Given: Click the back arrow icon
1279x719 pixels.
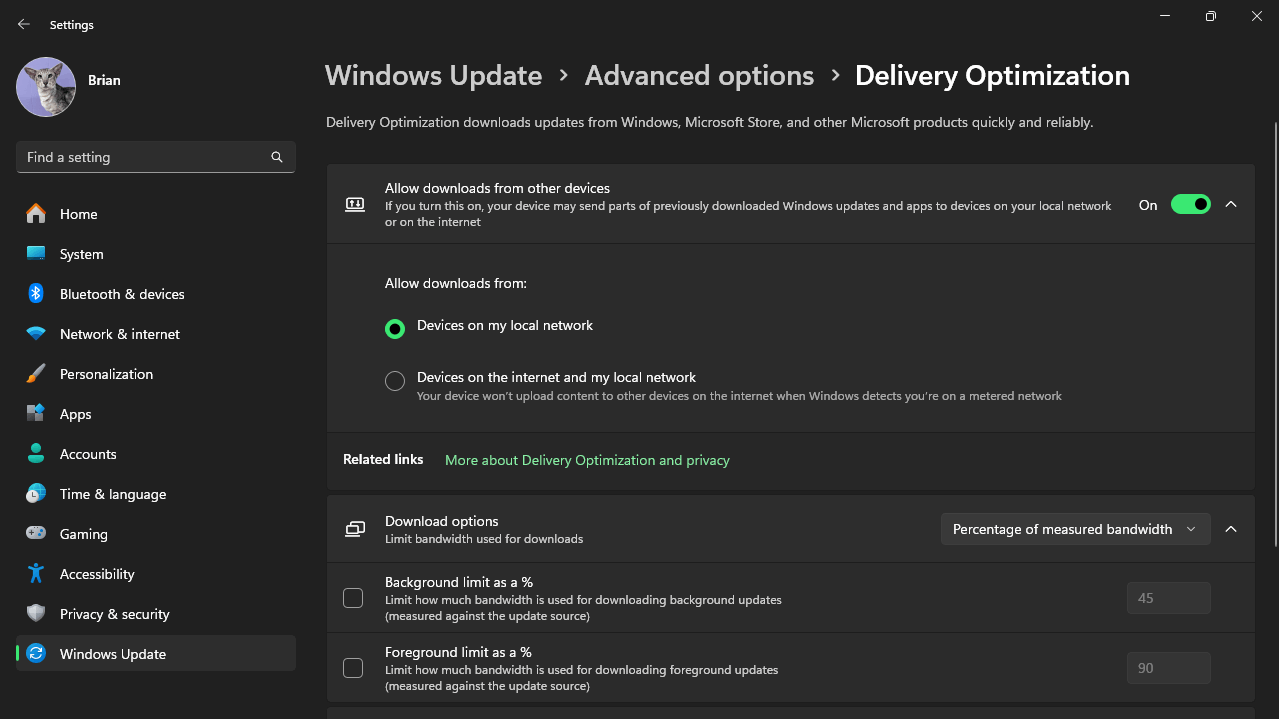Looking at the screenshot, I should (24, 24).
